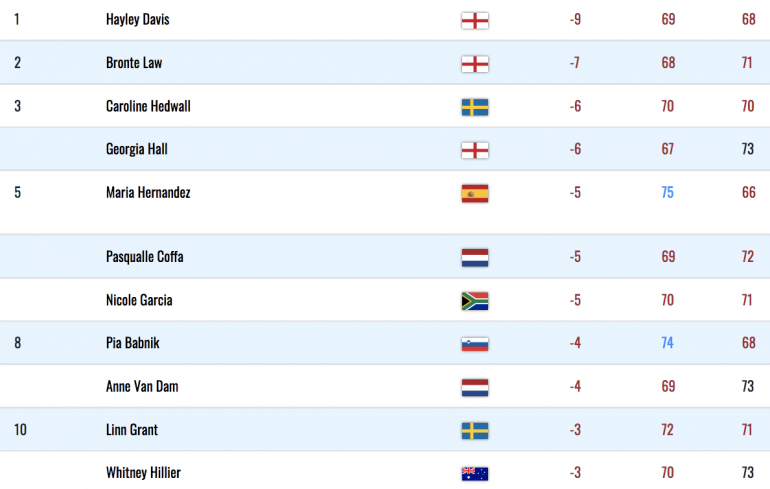Click Slovenia flag for Pia Babnik
770x489 pixels.
[475, 344]
